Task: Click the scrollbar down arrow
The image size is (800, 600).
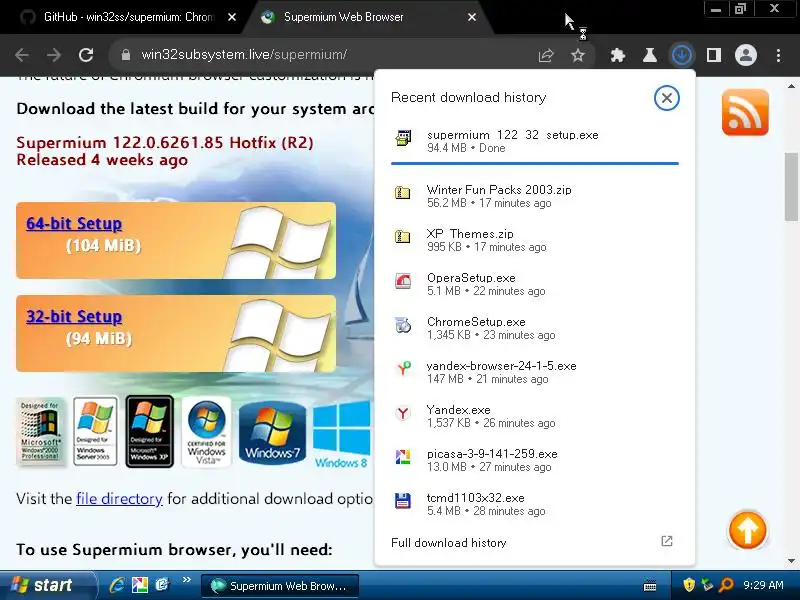Action: pyautogui.click(x=791, y=560)
